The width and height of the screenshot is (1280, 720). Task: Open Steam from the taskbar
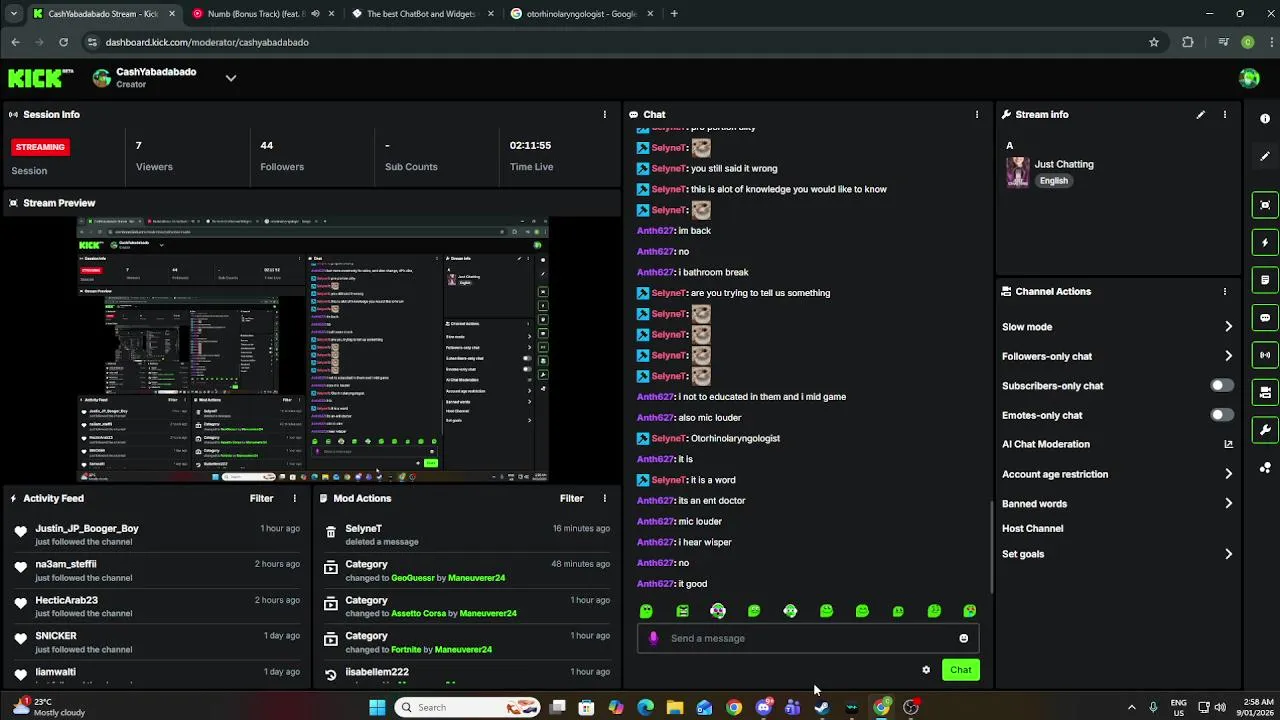click(x=822, y=707)
